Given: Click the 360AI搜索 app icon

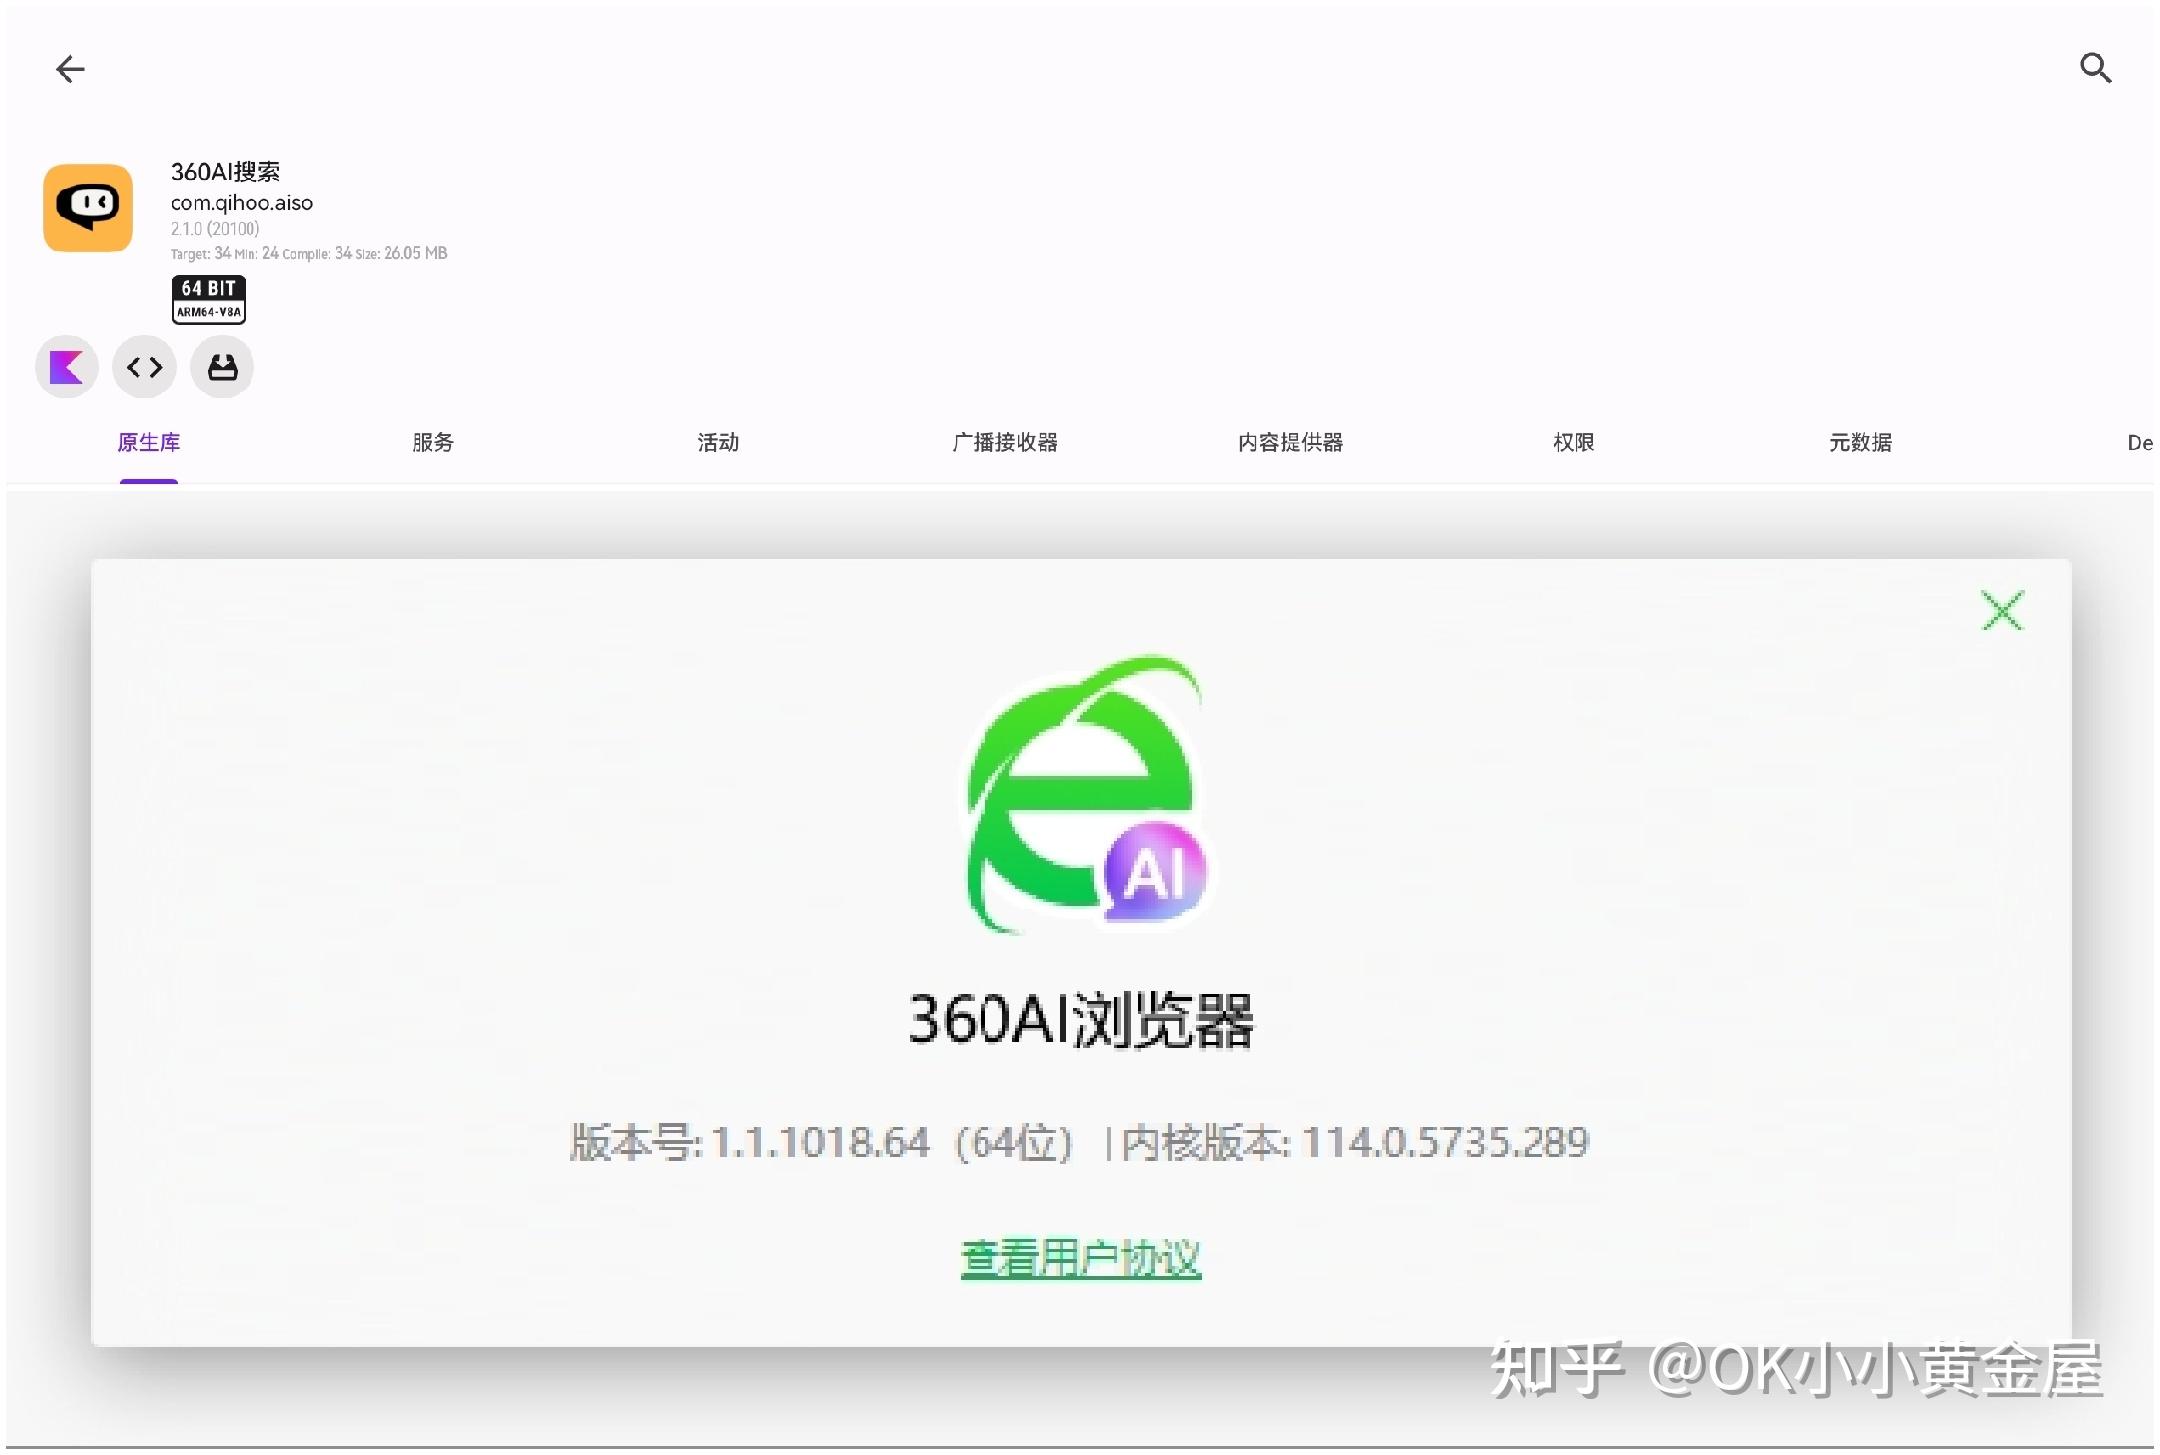Looking at the screenshot, I should tap(88, 208).
